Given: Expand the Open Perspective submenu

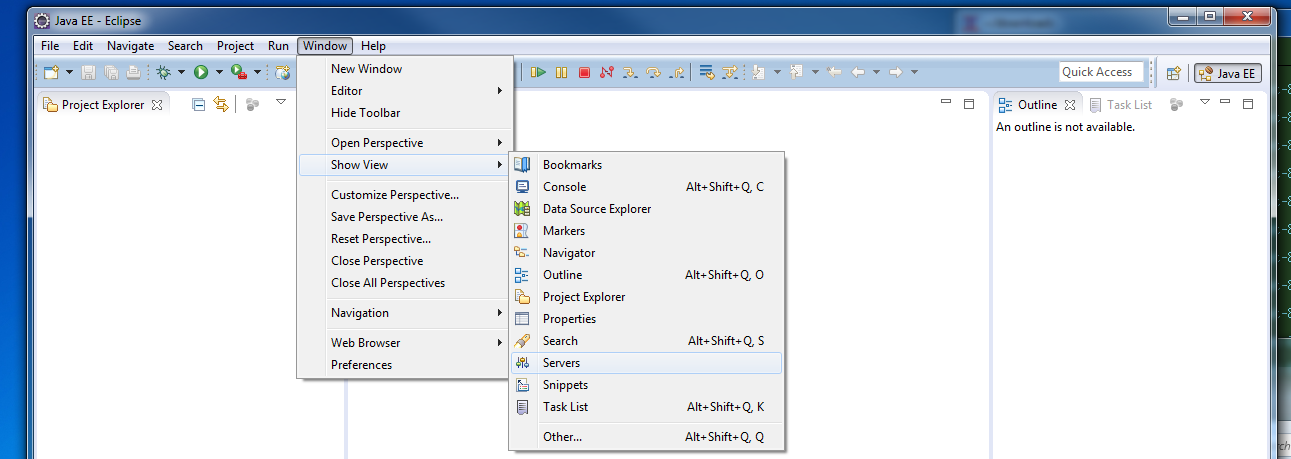Looking at the screenshot, I should [406, 143].
